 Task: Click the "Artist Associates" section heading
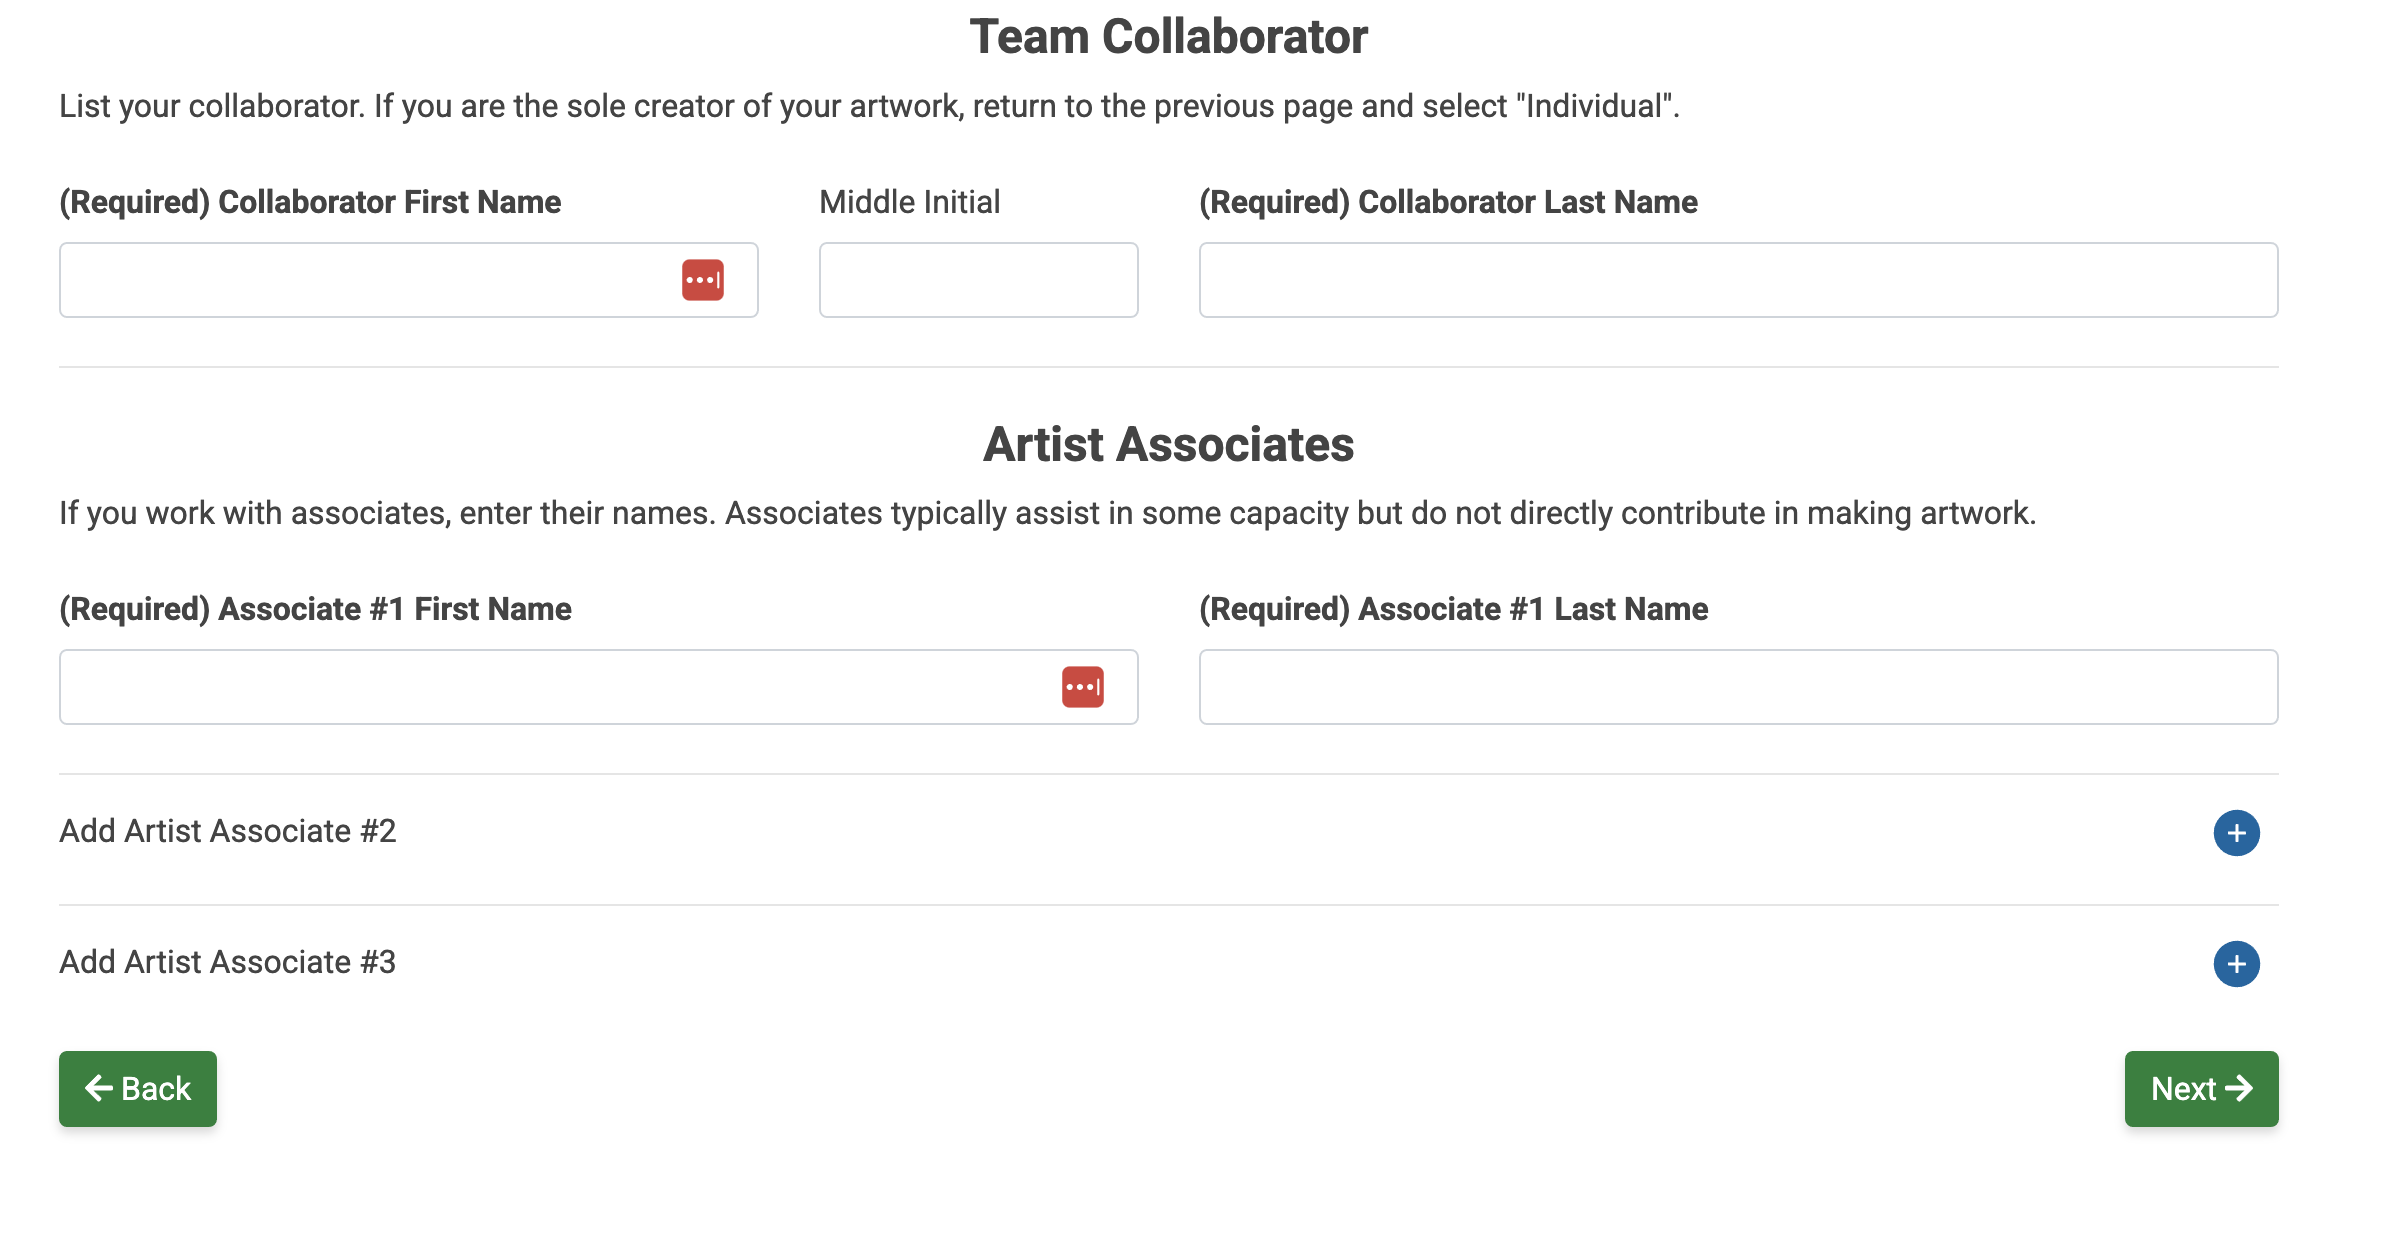[1168, 444]
